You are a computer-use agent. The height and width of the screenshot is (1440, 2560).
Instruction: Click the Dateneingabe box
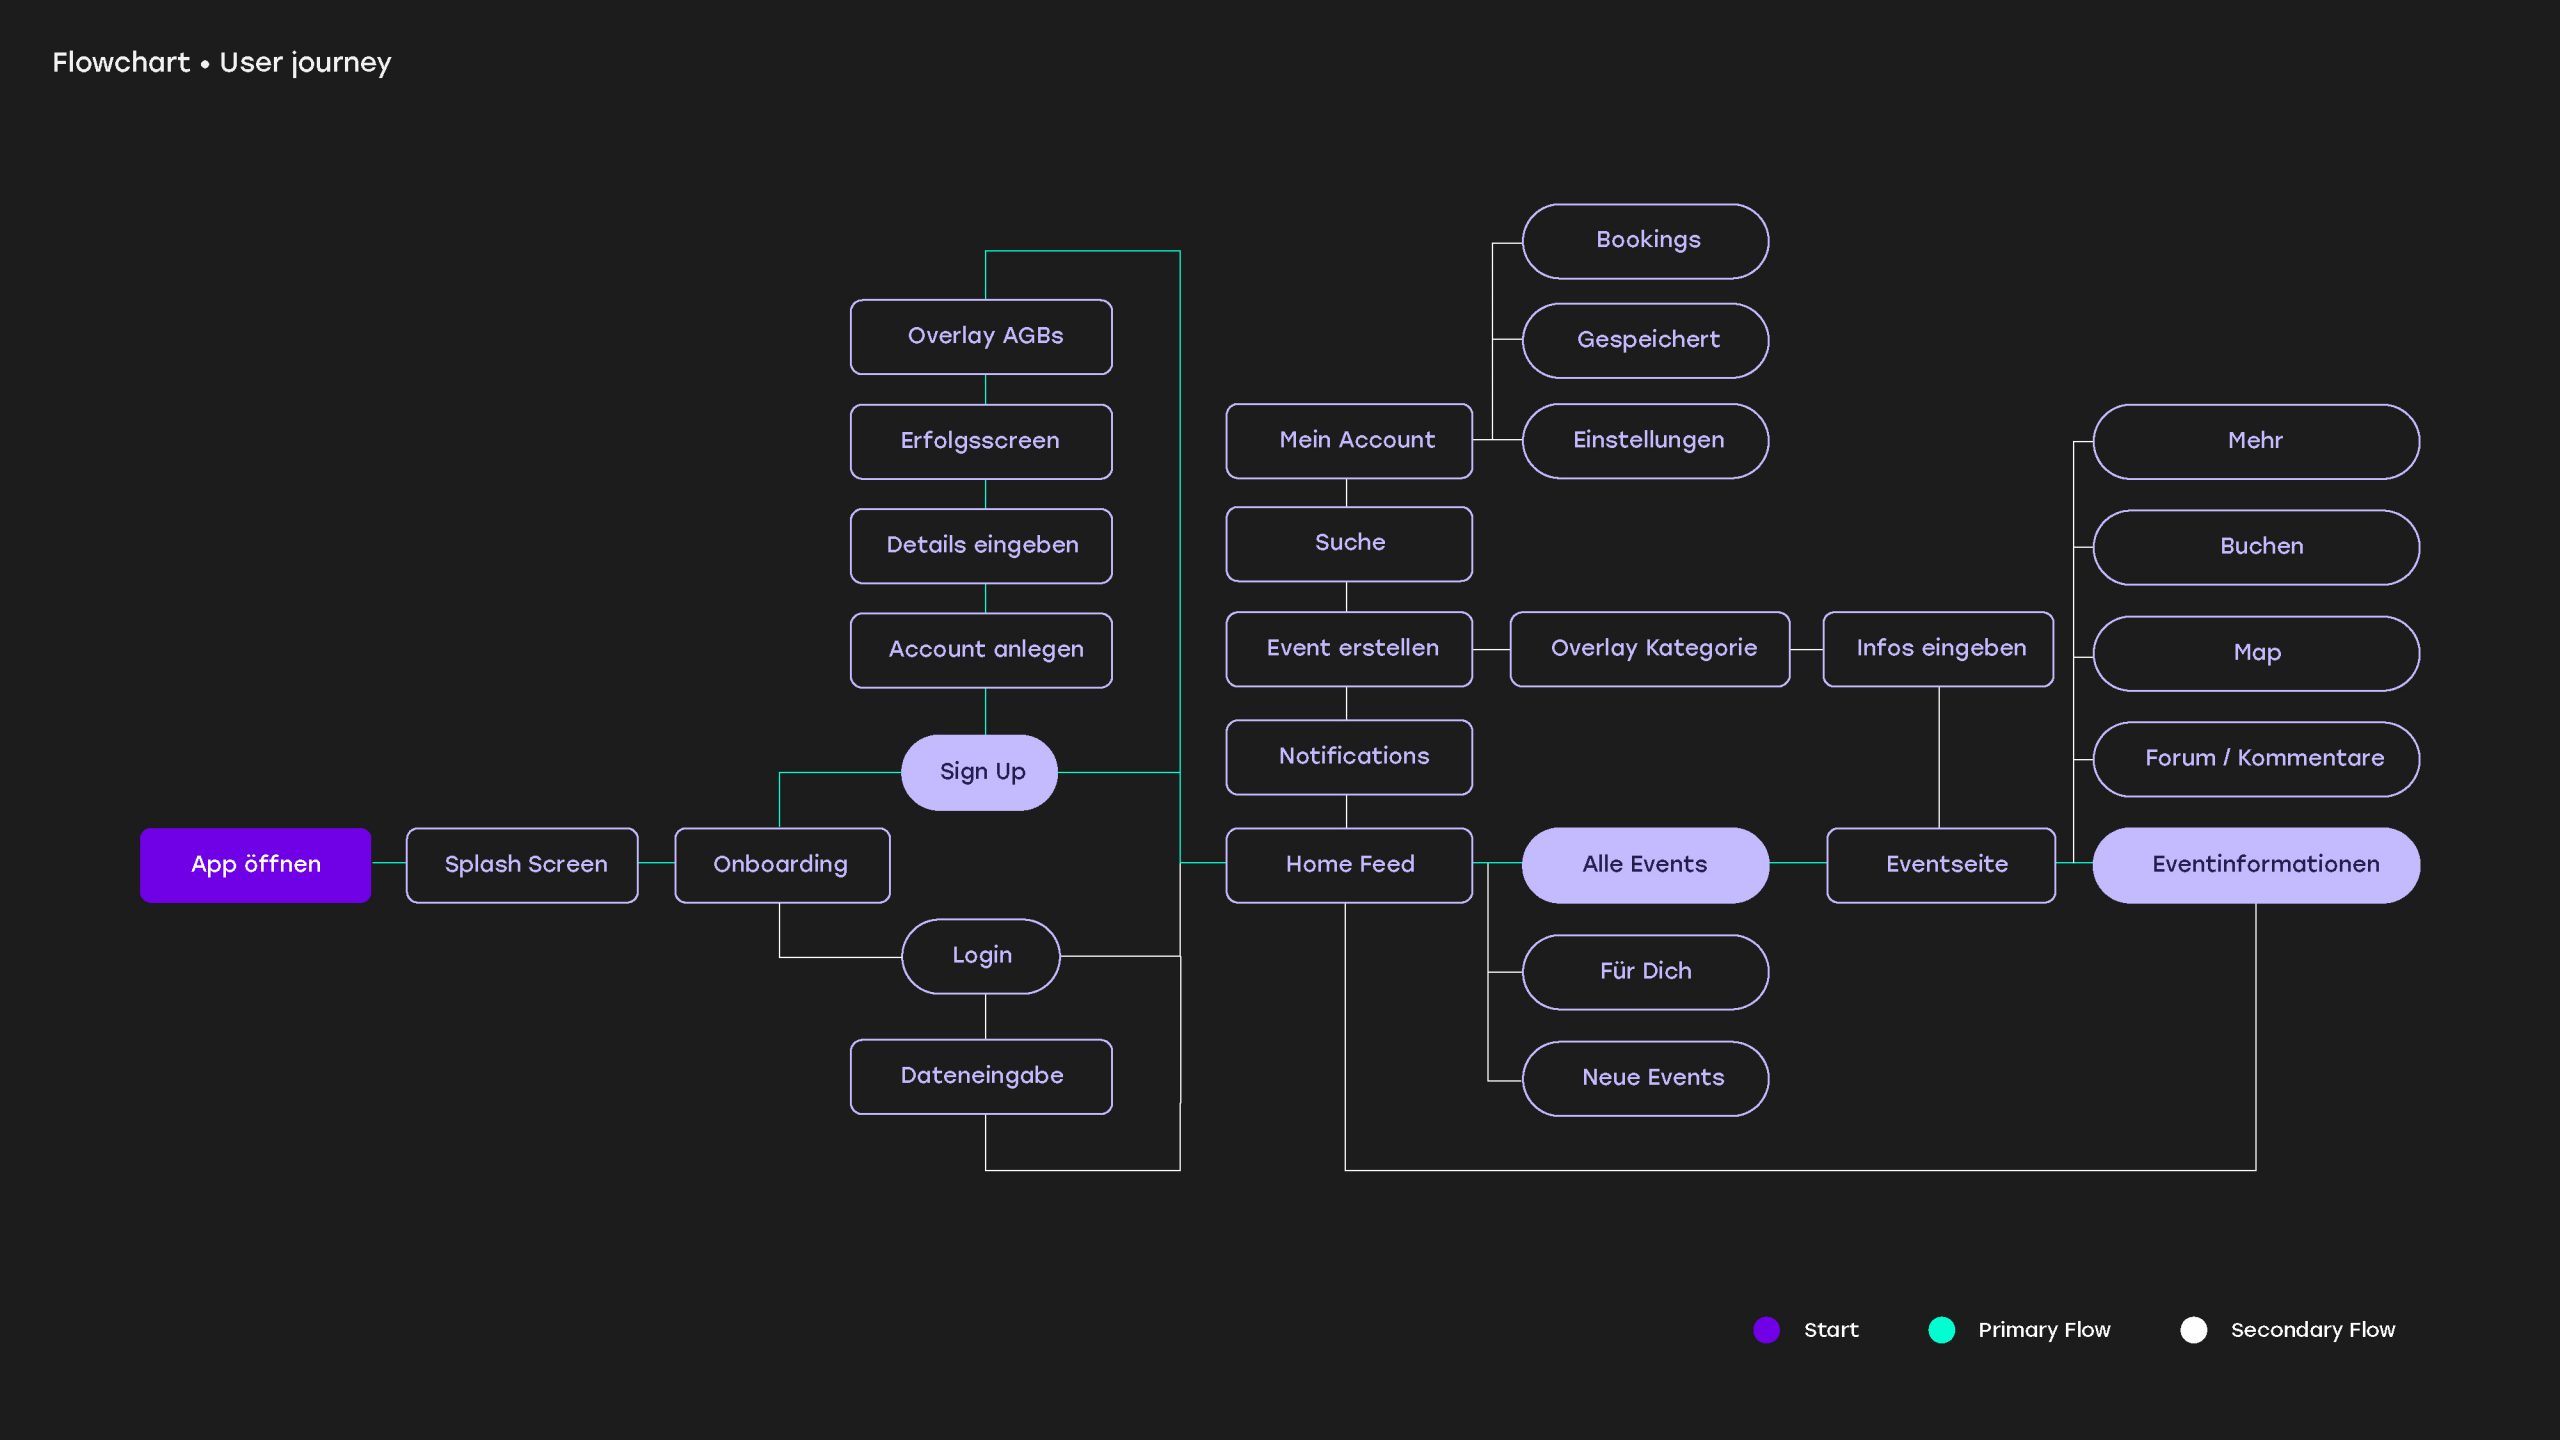(980, 1076)
